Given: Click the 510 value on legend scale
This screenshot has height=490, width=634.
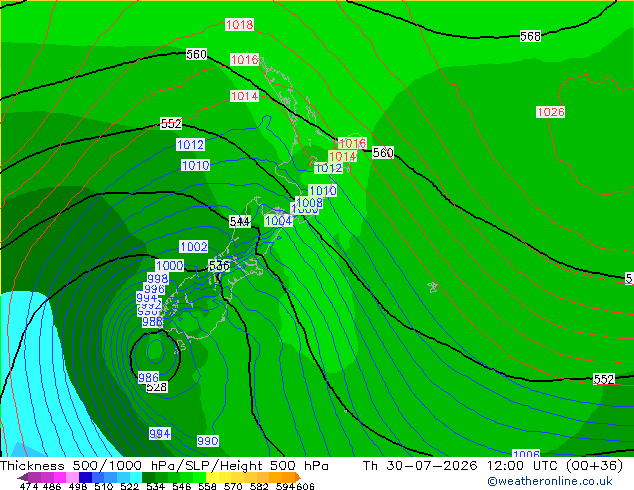Looking at the screenshot, I should [x=104, y=486].
